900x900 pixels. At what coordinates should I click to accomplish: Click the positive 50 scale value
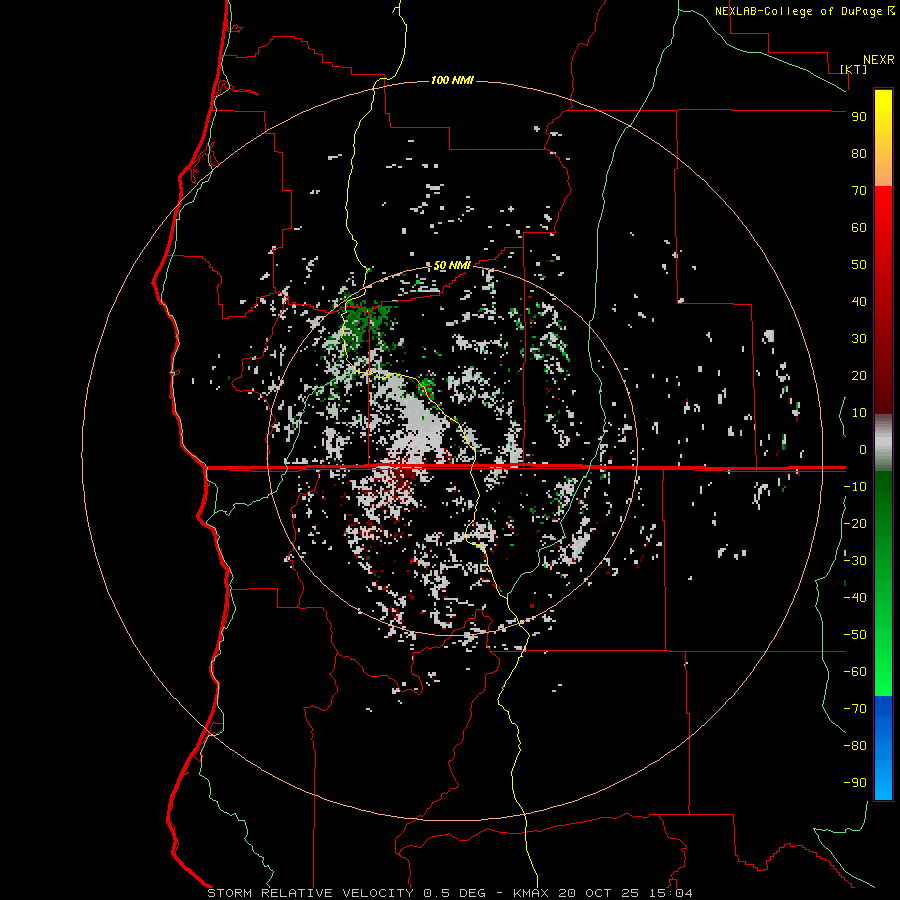click(x=859, y=265)
